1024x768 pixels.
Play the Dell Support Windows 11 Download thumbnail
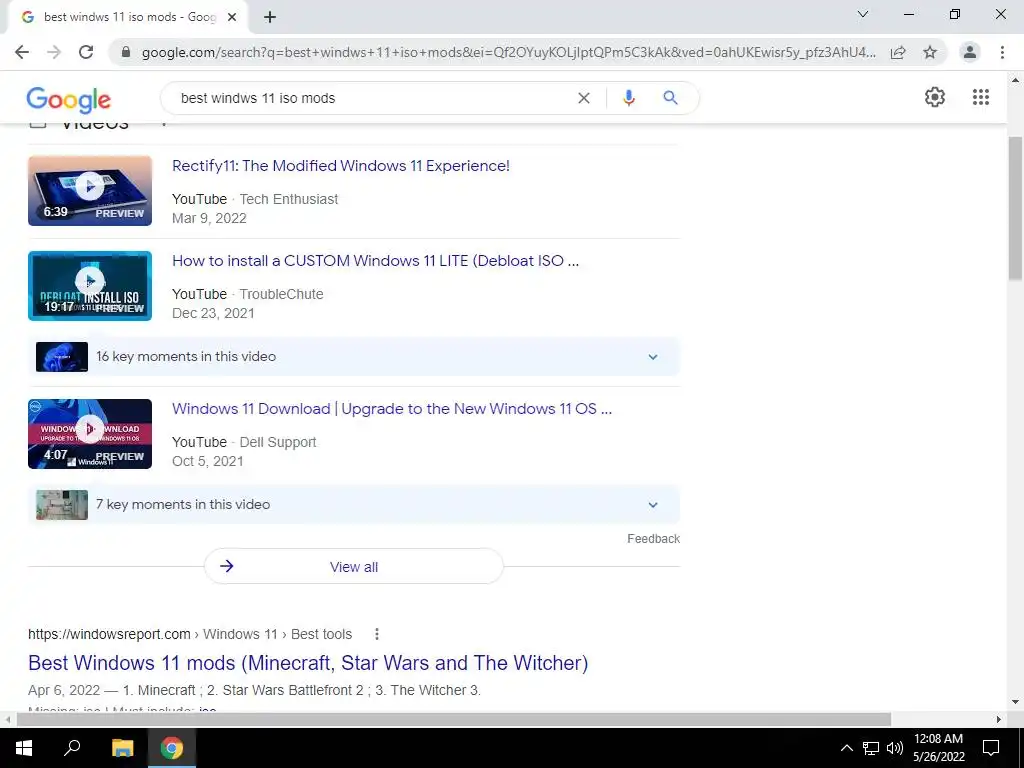(90, 434)
